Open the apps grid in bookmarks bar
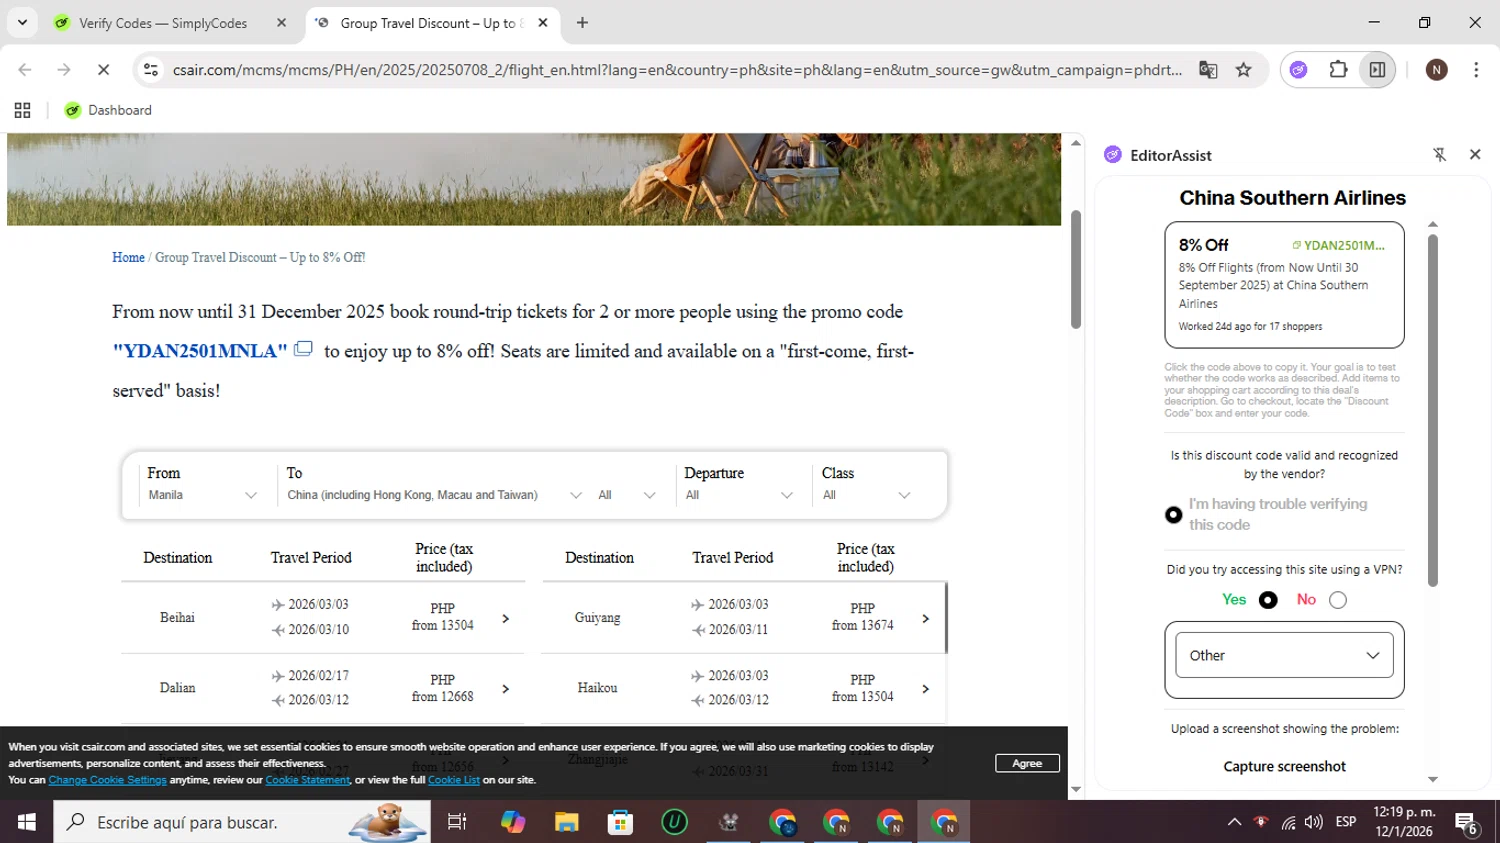Image resolution: width=1500 pixels, height=843 pixels. click(22, 110)
